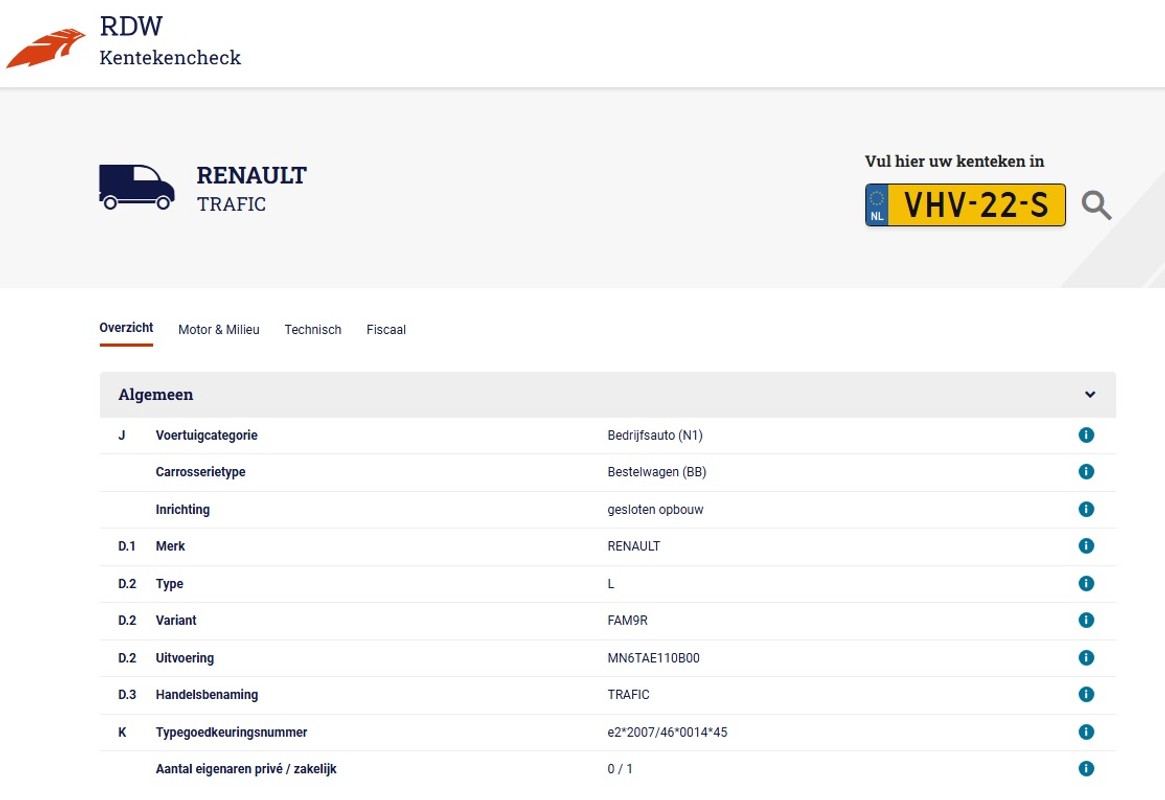Image resolution: width=1165 pixels, height=800 pixels.
Task: Click the Merk value RENAULT
Action: pos(634,546)
